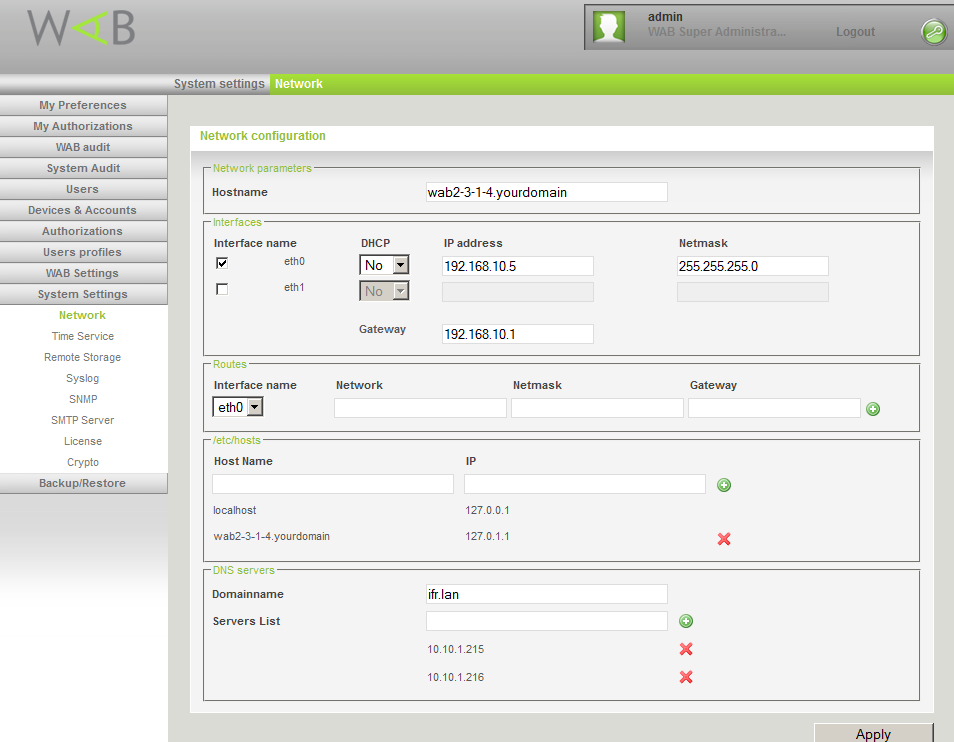Viewport: 954px width, 742px height.
Task: Click the eth0 IP address field
Action: pos(518,266)
